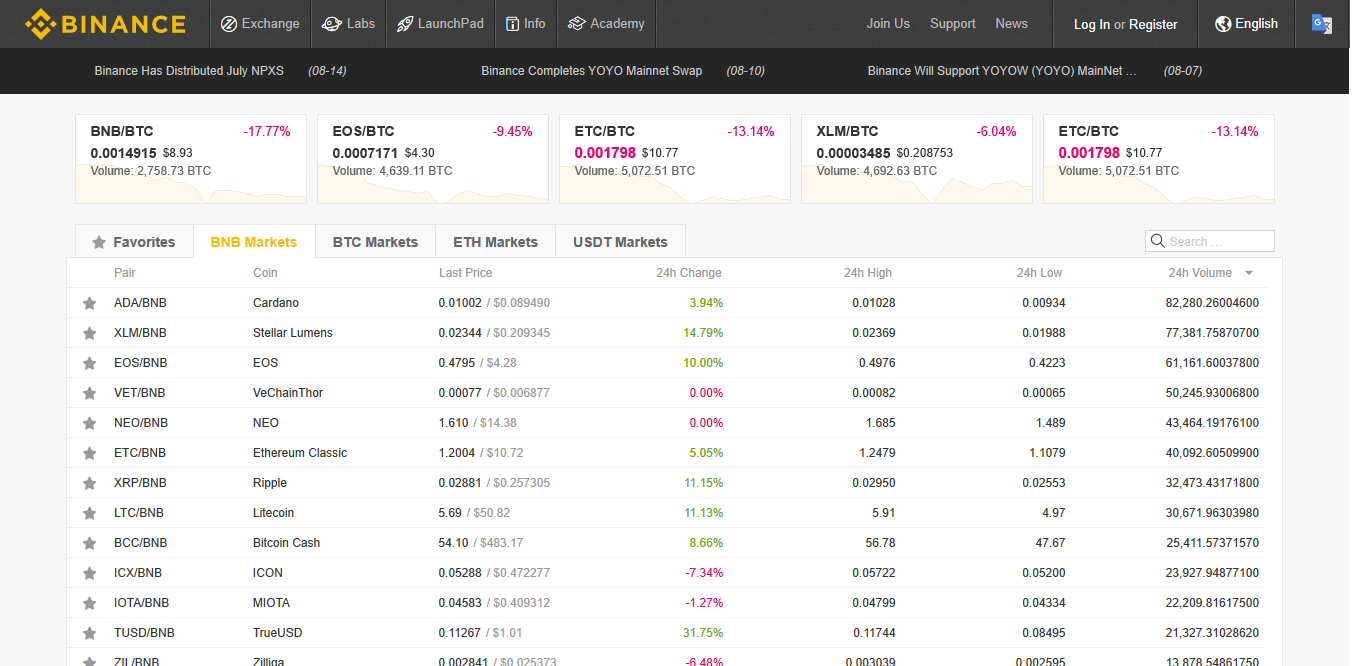The height and width of the screenshot is (666, 1366).
Task: Sort by the 24h Change column header
Action: [689, 273]
